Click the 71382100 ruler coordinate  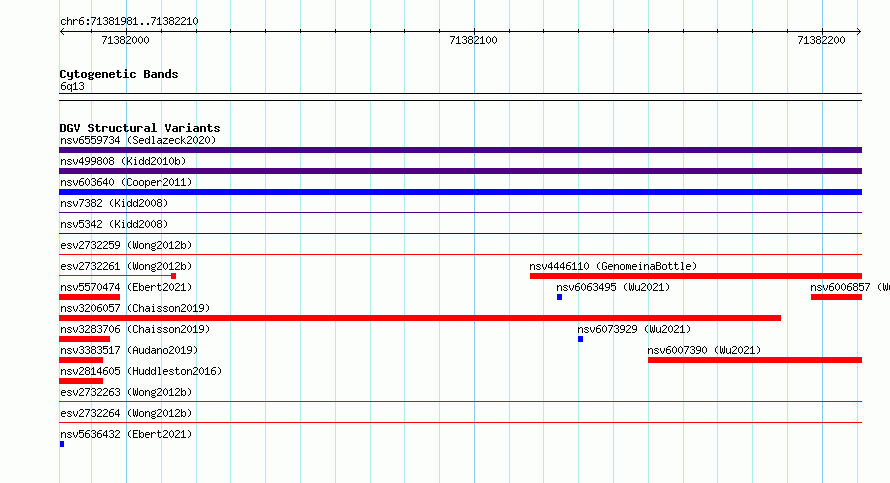point(473,40)
